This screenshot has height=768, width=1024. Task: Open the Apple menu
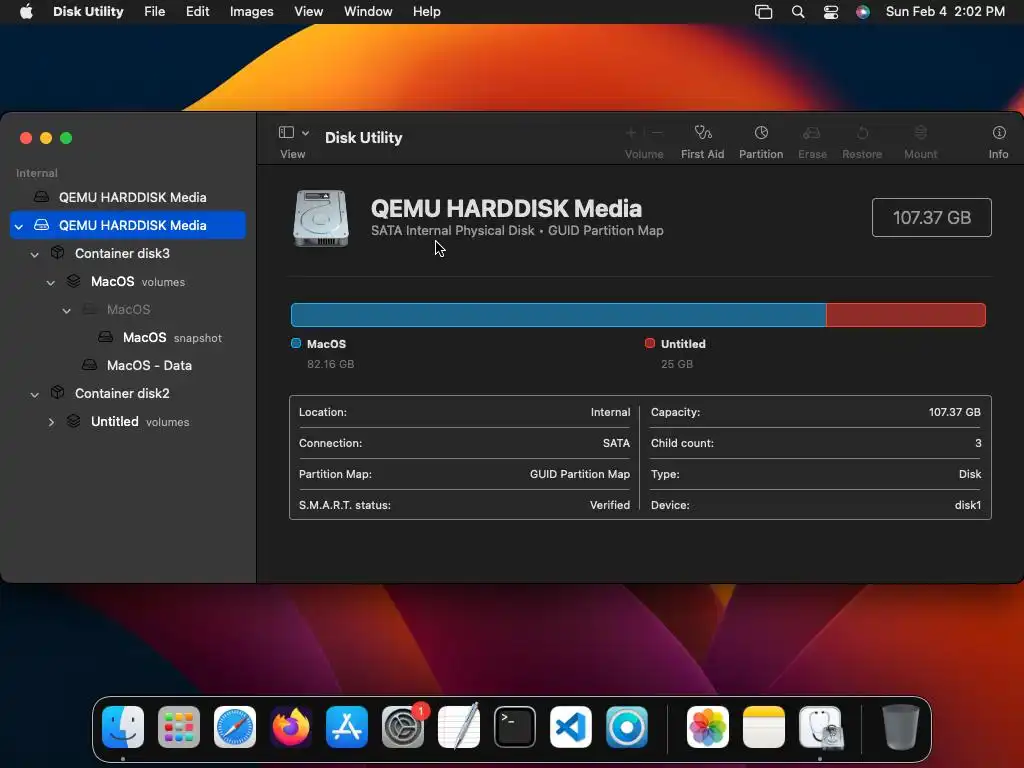tap(26, 12)
